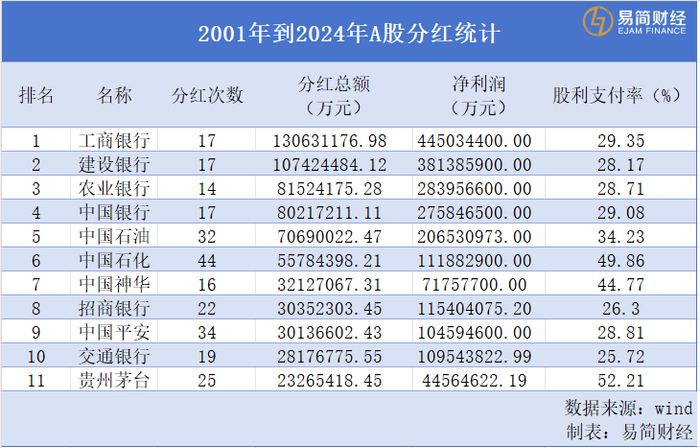Click net profit 71757700.00
This screenshot has width=700, height=448.
pos(475,285)
